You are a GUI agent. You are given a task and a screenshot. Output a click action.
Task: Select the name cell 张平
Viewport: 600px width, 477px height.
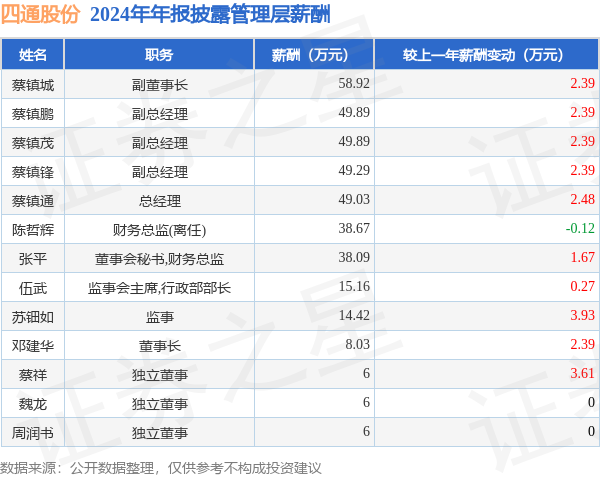[x=33, y=259]
